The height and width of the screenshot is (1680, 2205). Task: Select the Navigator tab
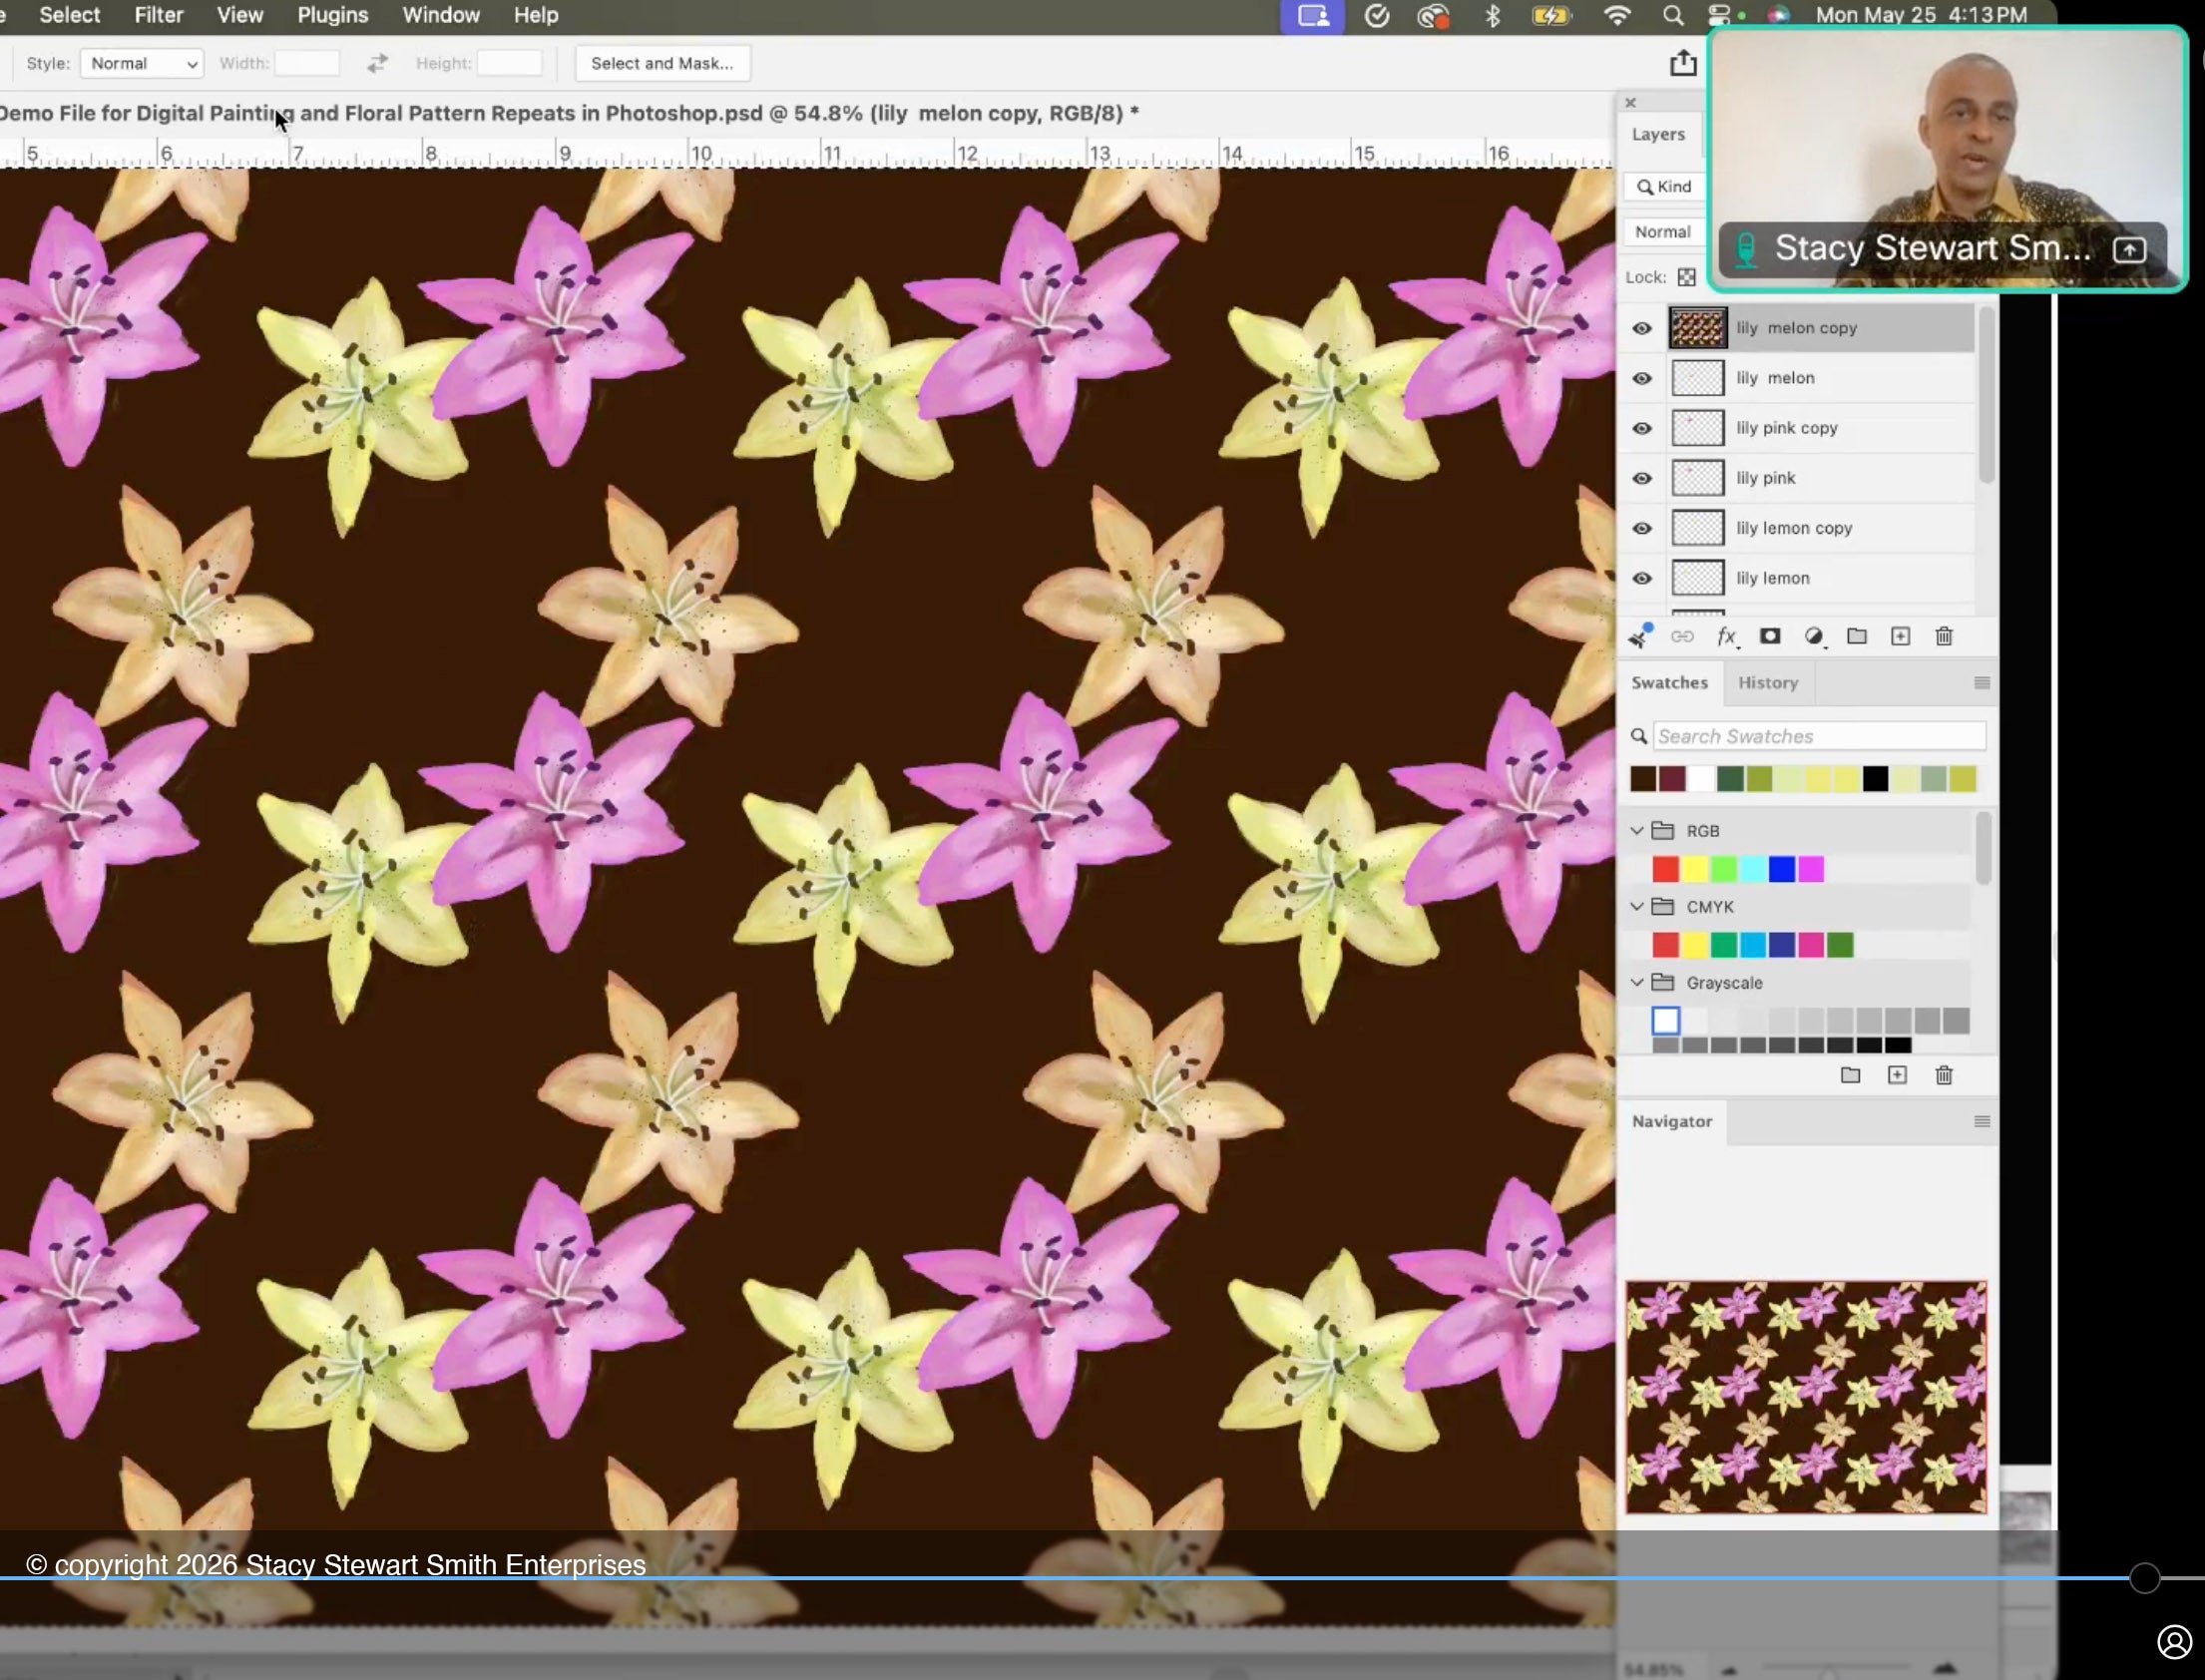1672,1122
